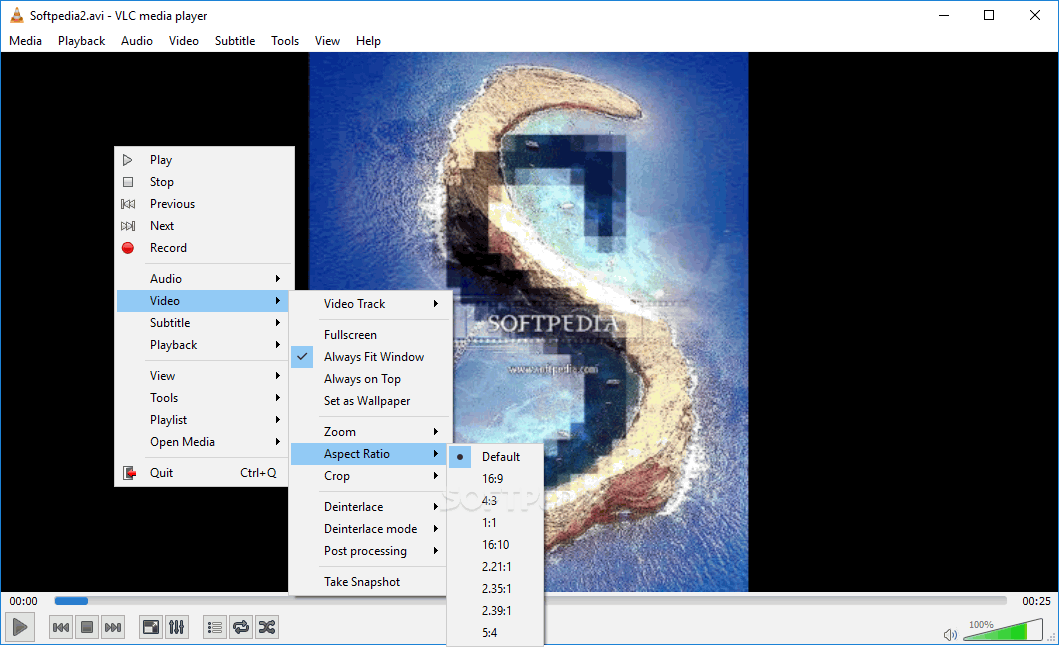Image resolution: width=1059 pixels, height=647 pixels.
Task: Expand the Video Track submenu
Action: [x=353, y=303]
